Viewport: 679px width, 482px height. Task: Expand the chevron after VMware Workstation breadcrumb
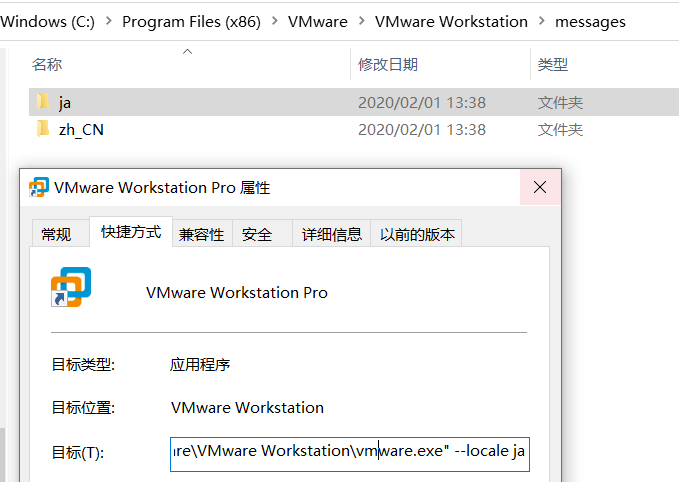click(x=542, y=21)
